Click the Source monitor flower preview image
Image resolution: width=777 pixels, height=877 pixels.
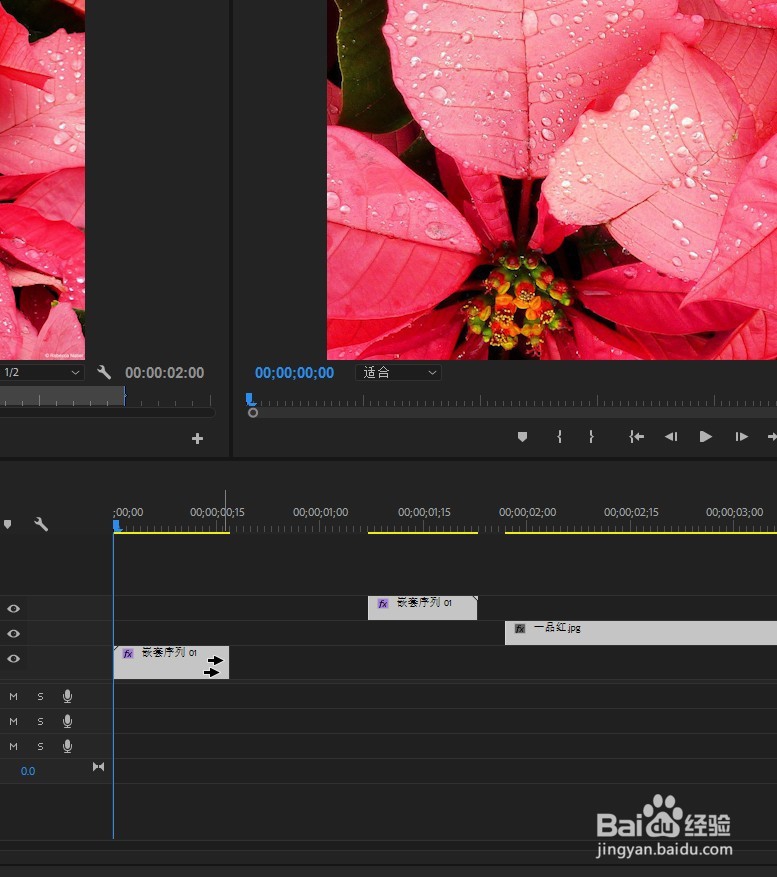pyautogui.click(x=43, y=180)
